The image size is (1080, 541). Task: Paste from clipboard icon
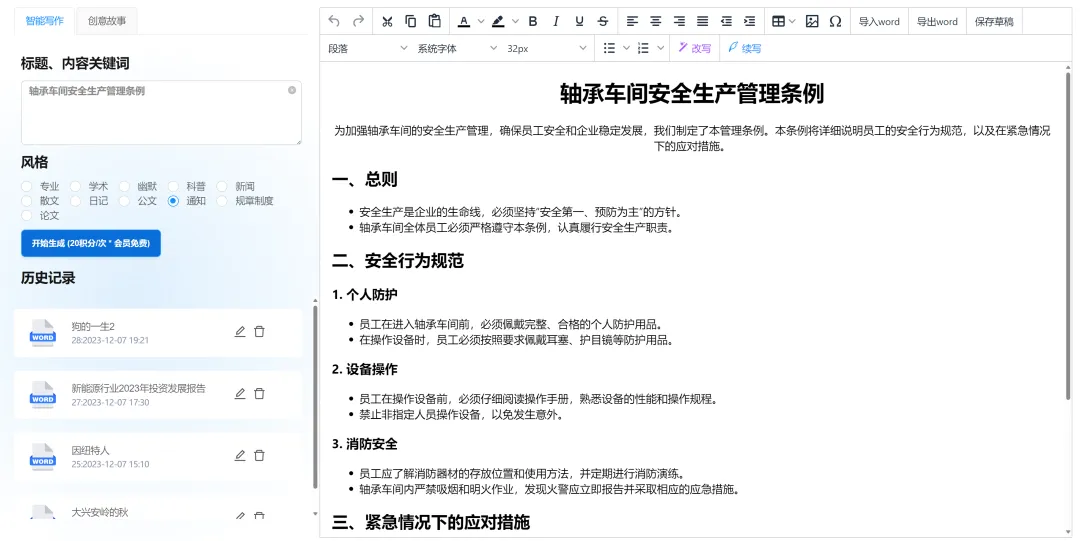pyautogui.click(x=435, y=21)
